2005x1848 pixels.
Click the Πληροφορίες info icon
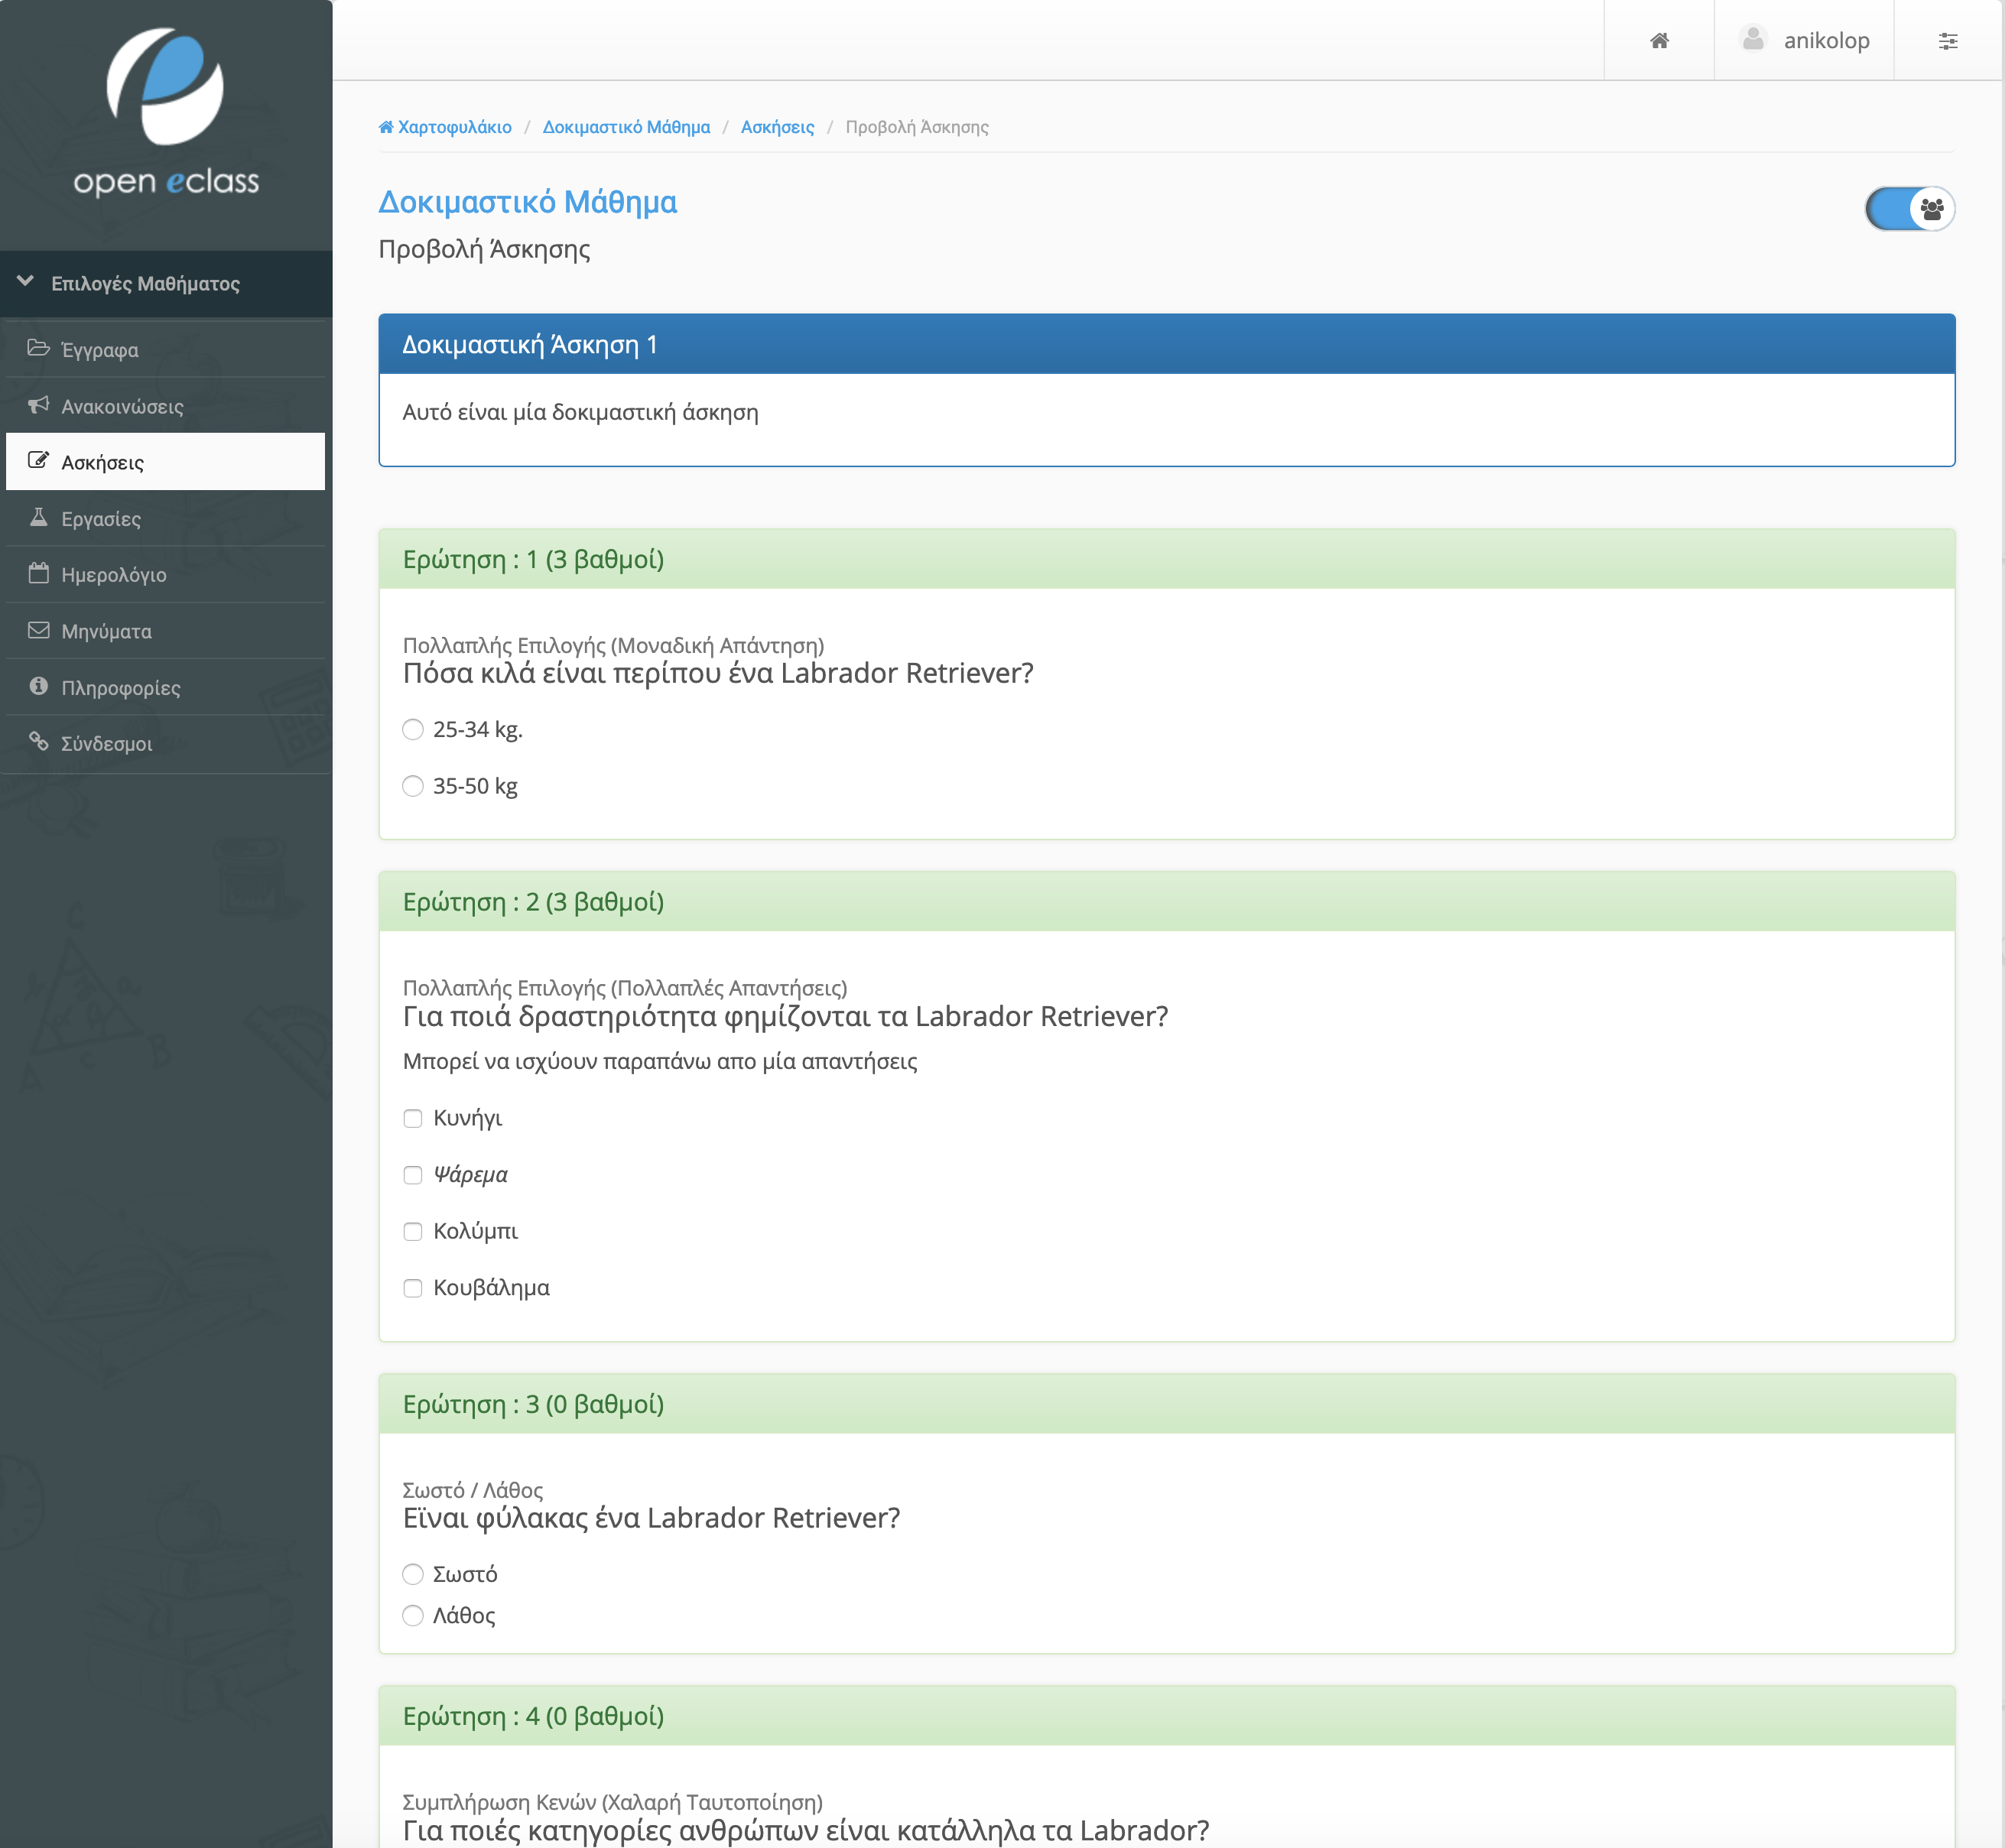coord(39,686)
